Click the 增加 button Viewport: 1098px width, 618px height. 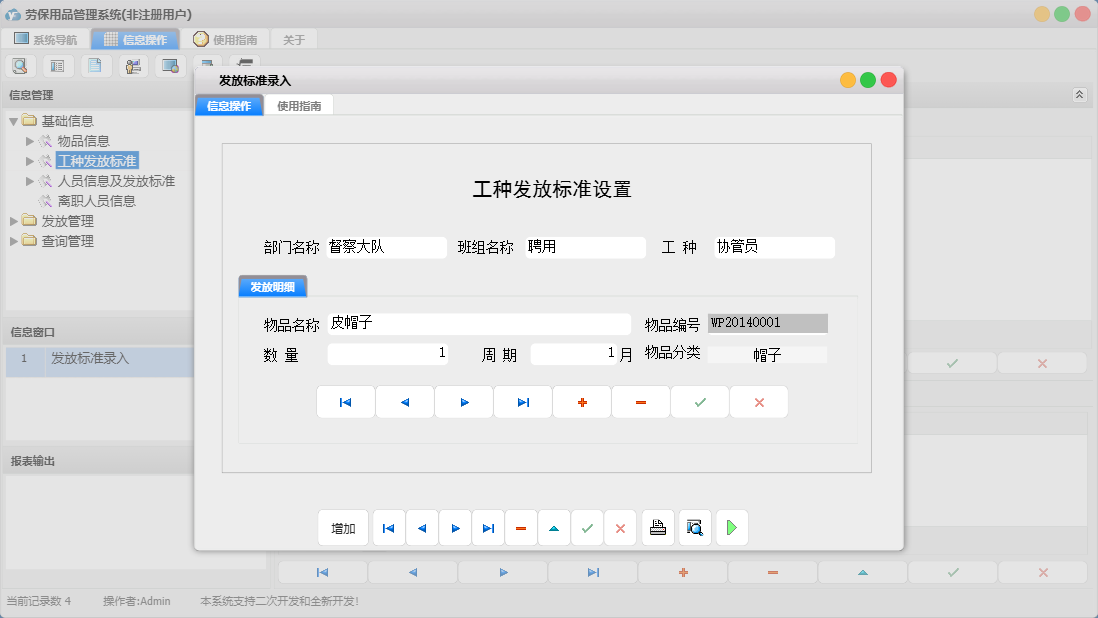[343, 528]
